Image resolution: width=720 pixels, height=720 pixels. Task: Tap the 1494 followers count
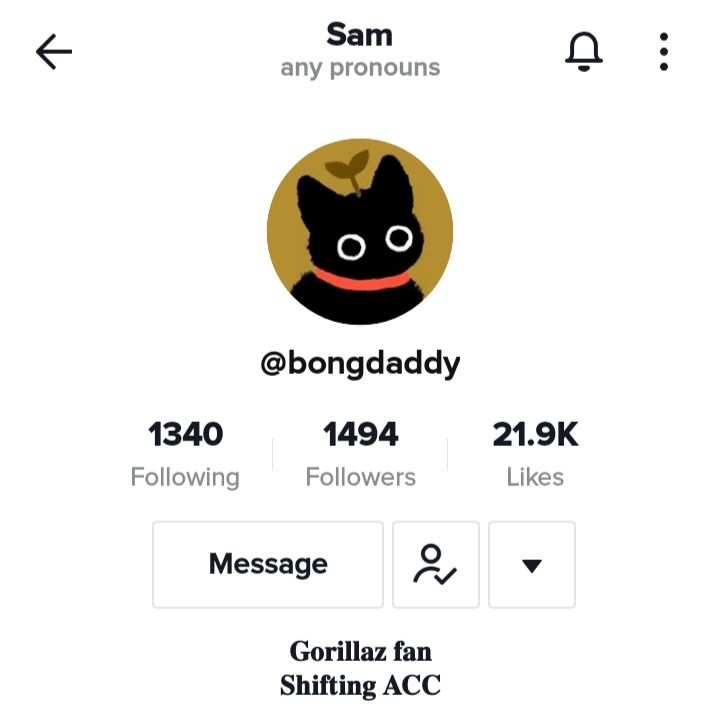(x=360, y=434)
